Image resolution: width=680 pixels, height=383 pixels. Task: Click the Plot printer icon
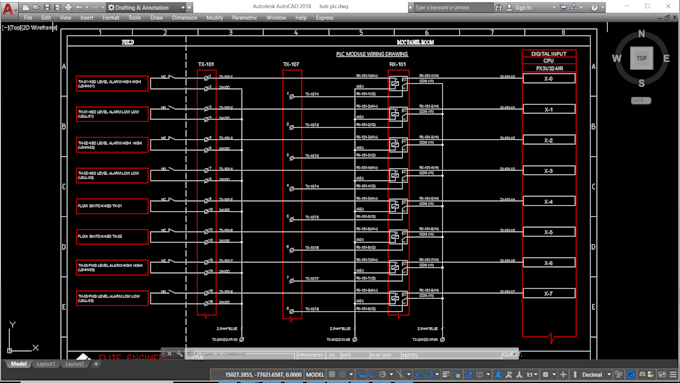click(x=68, y=7)
